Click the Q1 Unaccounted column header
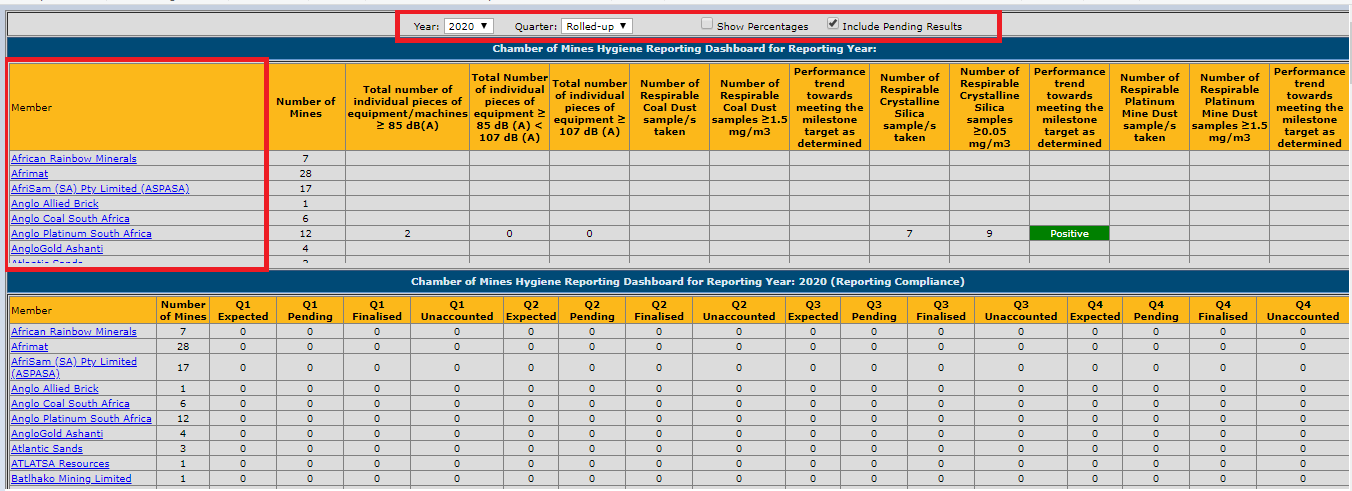 457,310
